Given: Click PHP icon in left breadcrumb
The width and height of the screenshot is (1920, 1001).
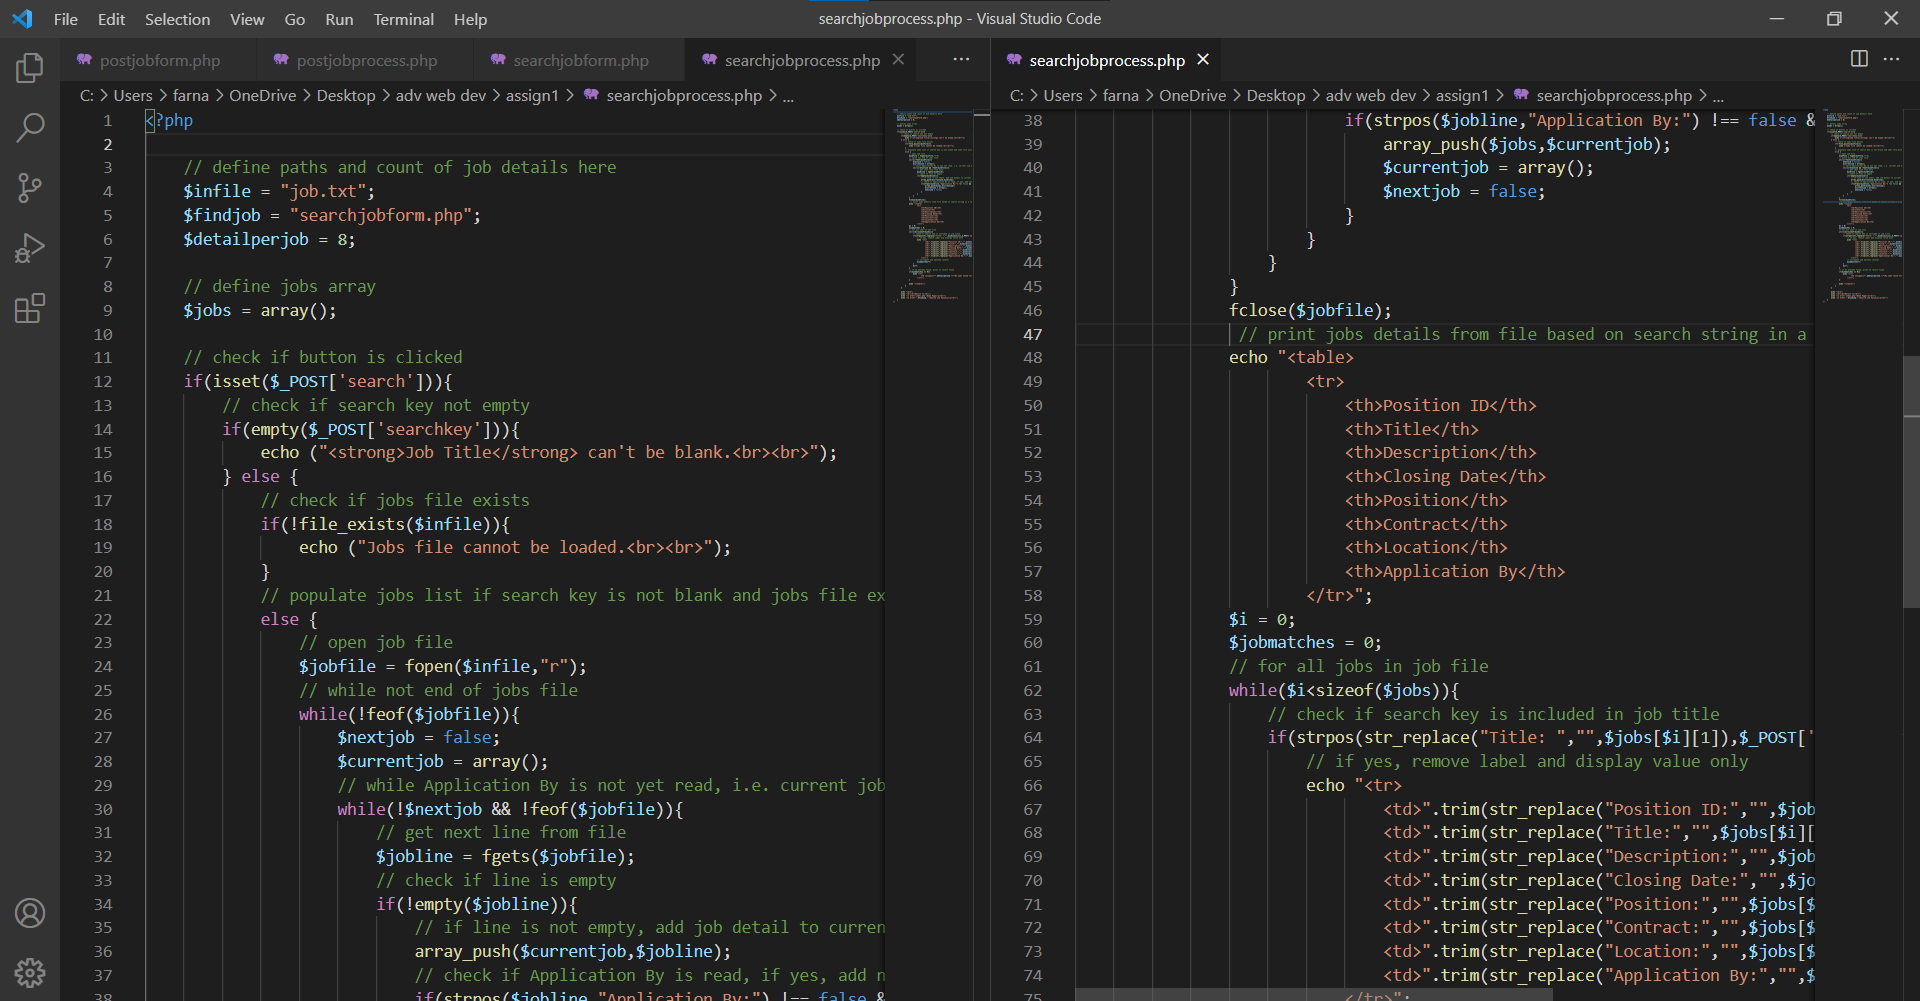Looking at the screenshot, I should [x=591, y=95].
